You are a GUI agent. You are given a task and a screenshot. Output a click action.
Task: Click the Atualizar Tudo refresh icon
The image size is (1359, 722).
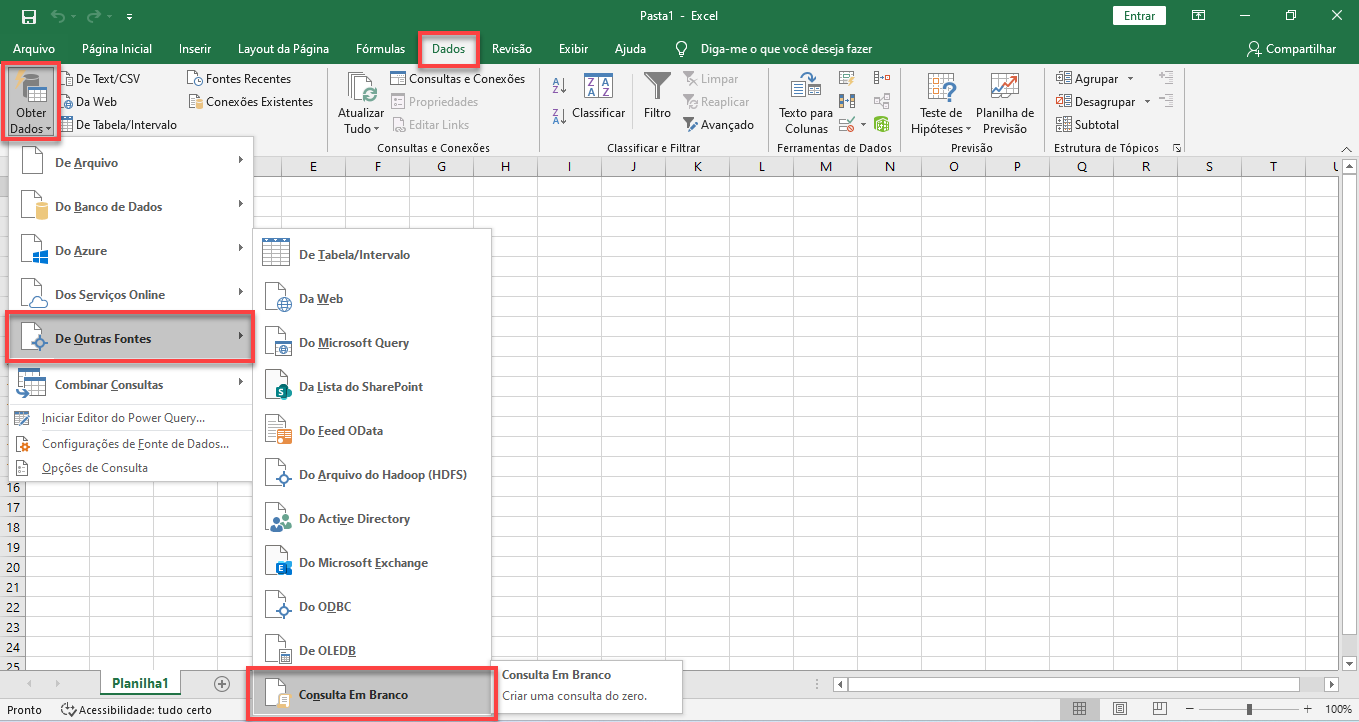[x=361, y=88]
